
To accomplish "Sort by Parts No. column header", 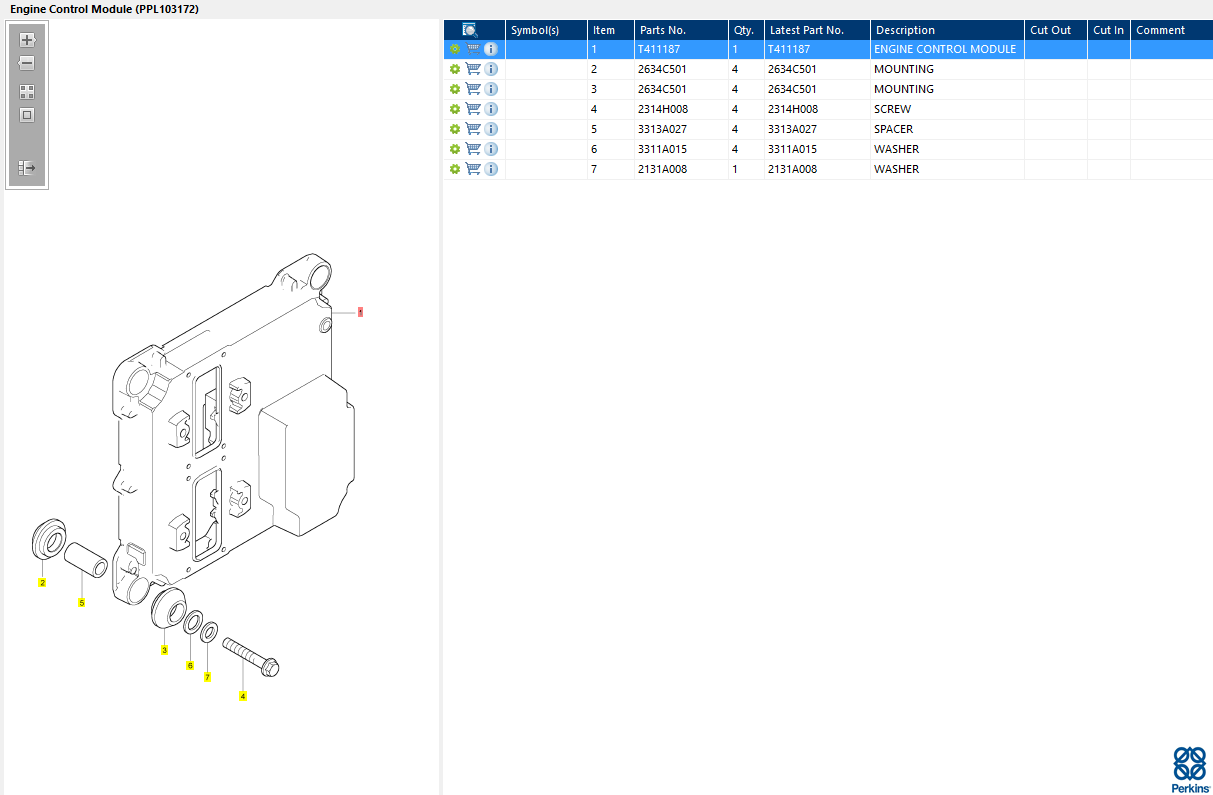I will (681, 30).
